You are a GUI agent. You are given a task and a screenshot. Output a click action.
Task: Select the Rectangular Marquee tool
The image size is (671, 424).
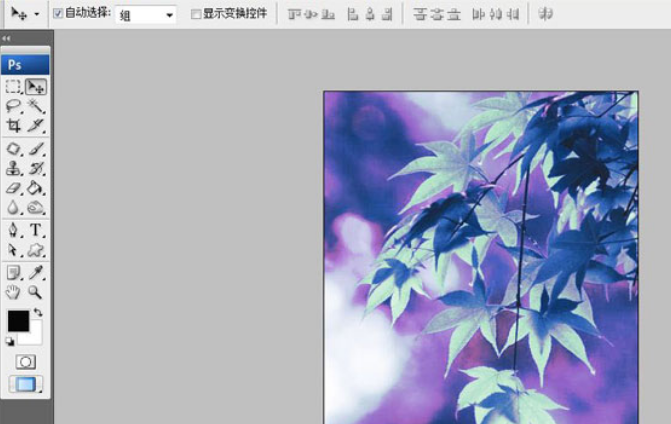(13, 86)
